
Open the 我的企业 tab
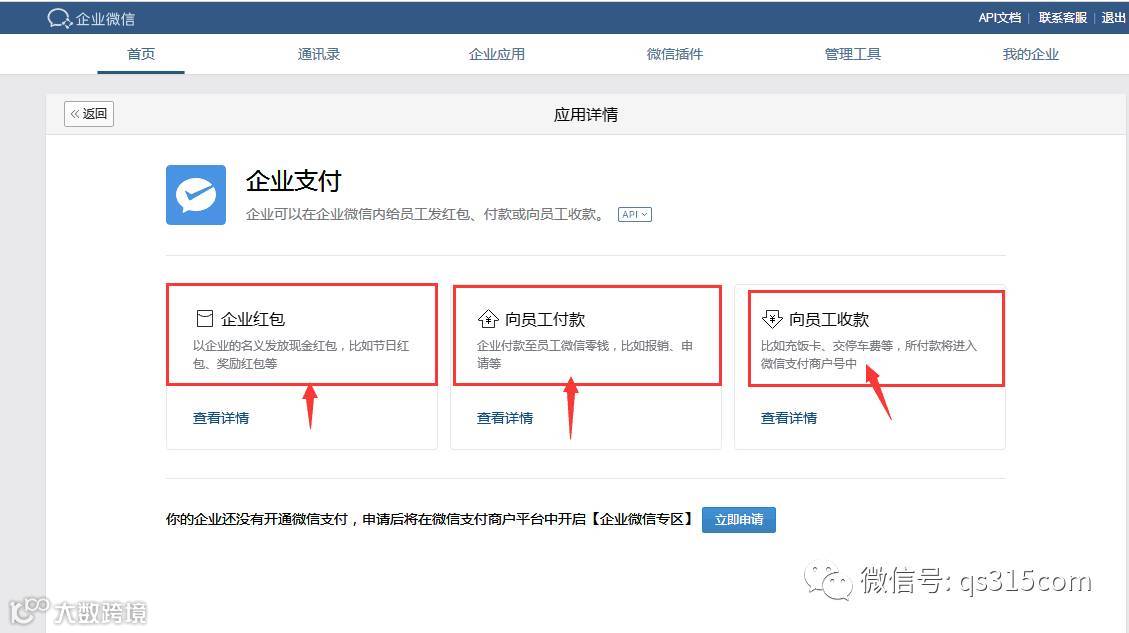click(1030, 54)
